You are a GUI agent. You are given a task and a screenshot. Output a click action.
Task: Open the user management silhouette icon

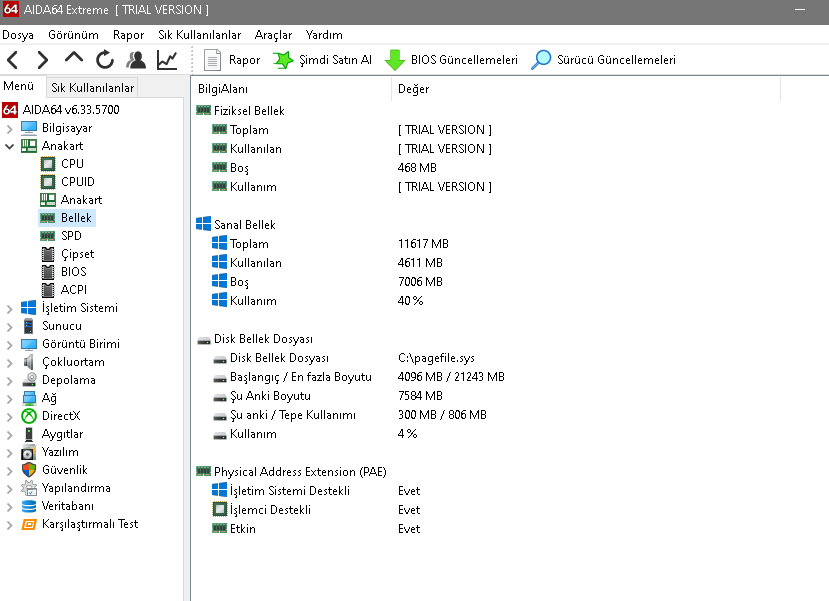click(x=136, y=60)
